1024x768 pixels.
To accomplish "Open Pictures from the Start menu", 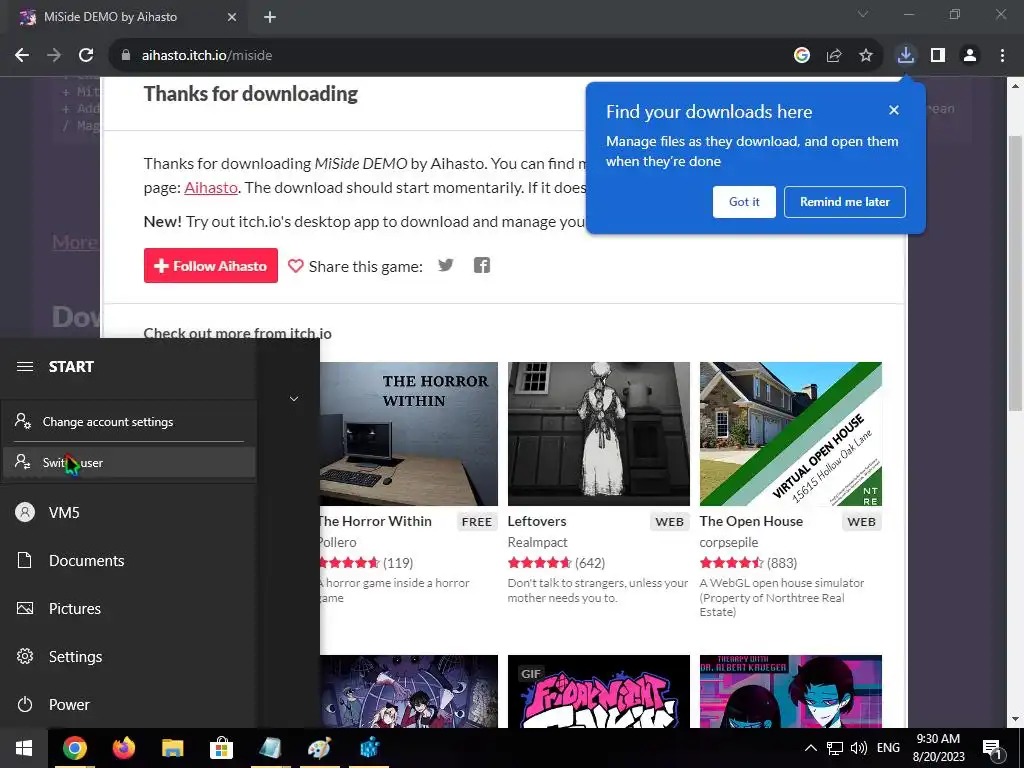I will [128, 609].
